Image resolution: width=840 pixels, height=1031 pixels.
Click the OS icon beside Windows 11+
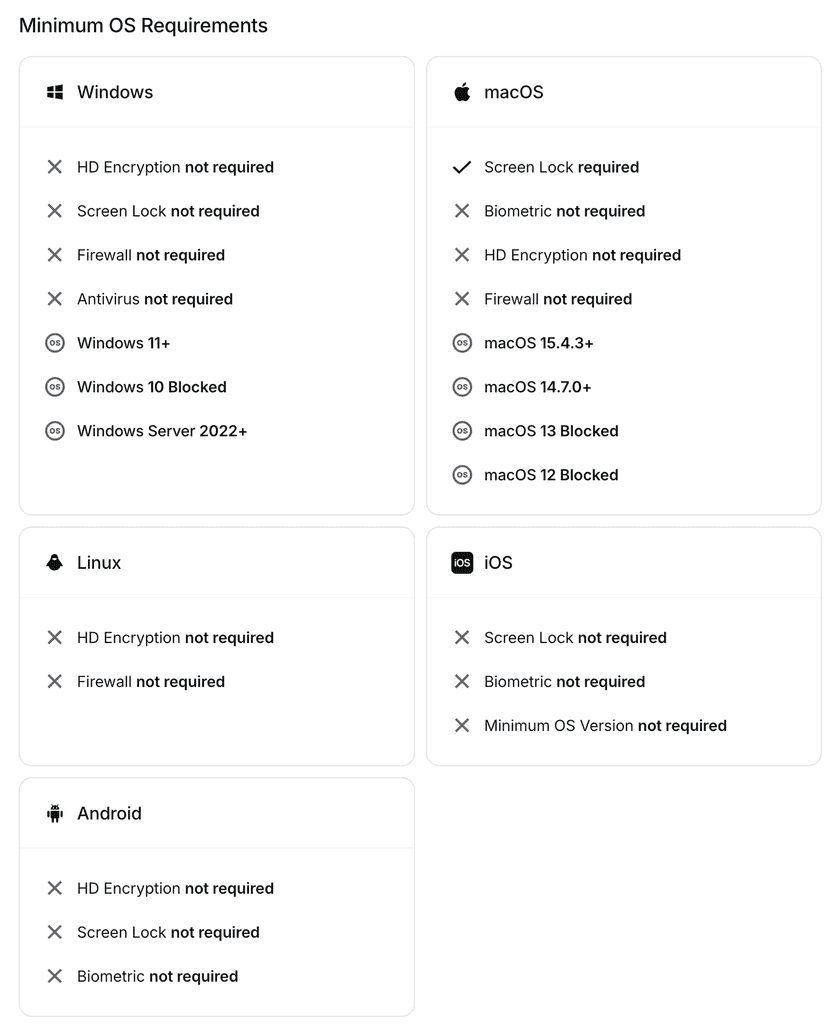(x=55, y=343)
